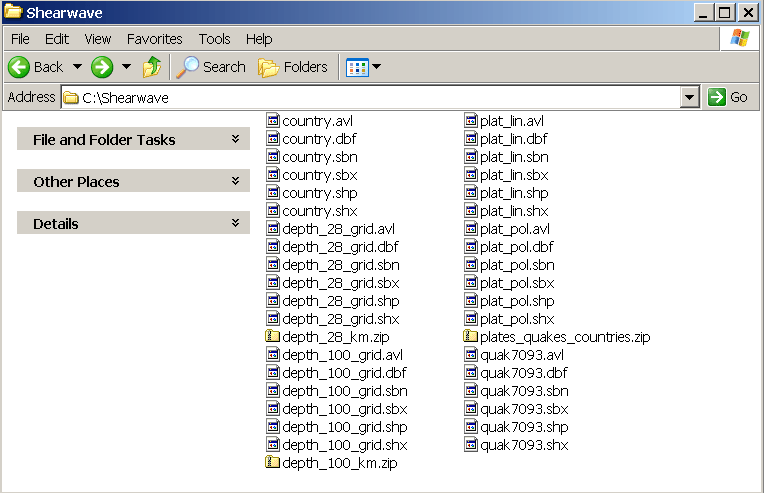Toggle the Folders tree pane

pos(293,67)
